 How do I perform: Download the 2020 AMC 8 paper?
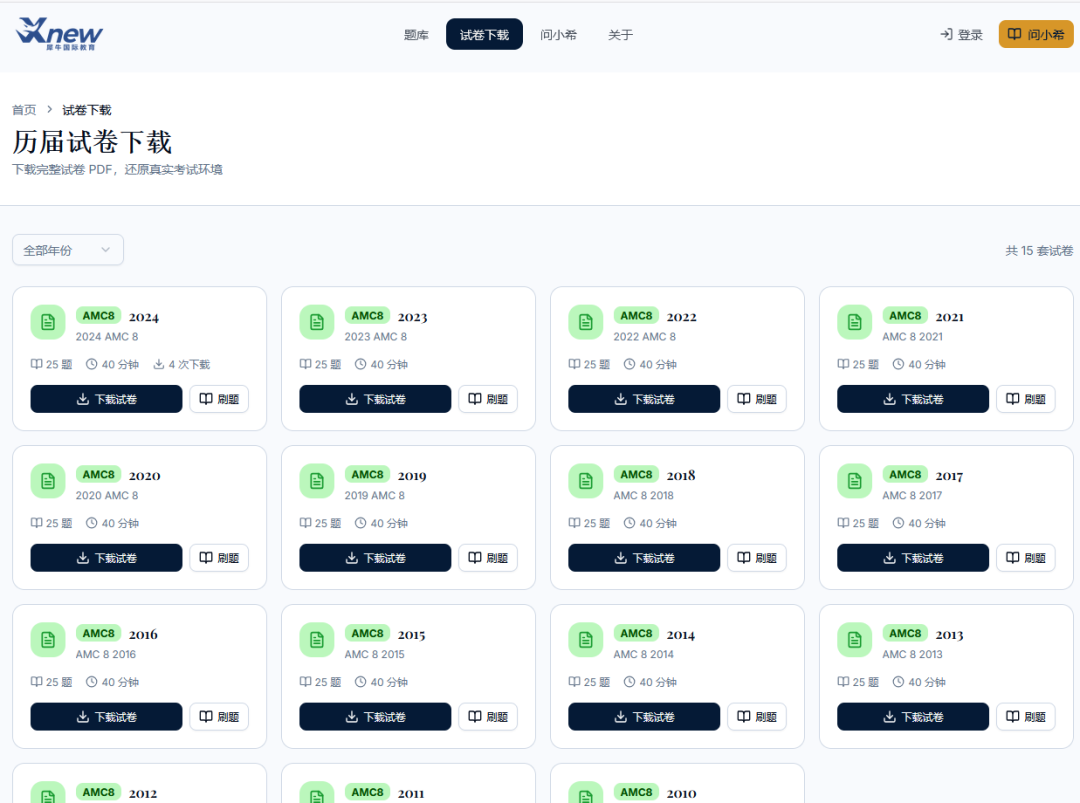coord(106,558)
